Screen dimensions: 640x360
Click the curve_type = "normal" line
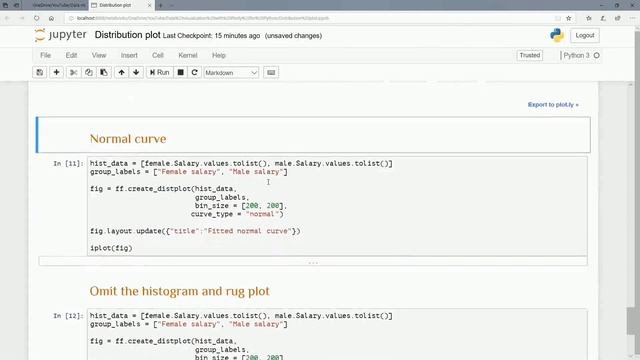pos(237,214)
